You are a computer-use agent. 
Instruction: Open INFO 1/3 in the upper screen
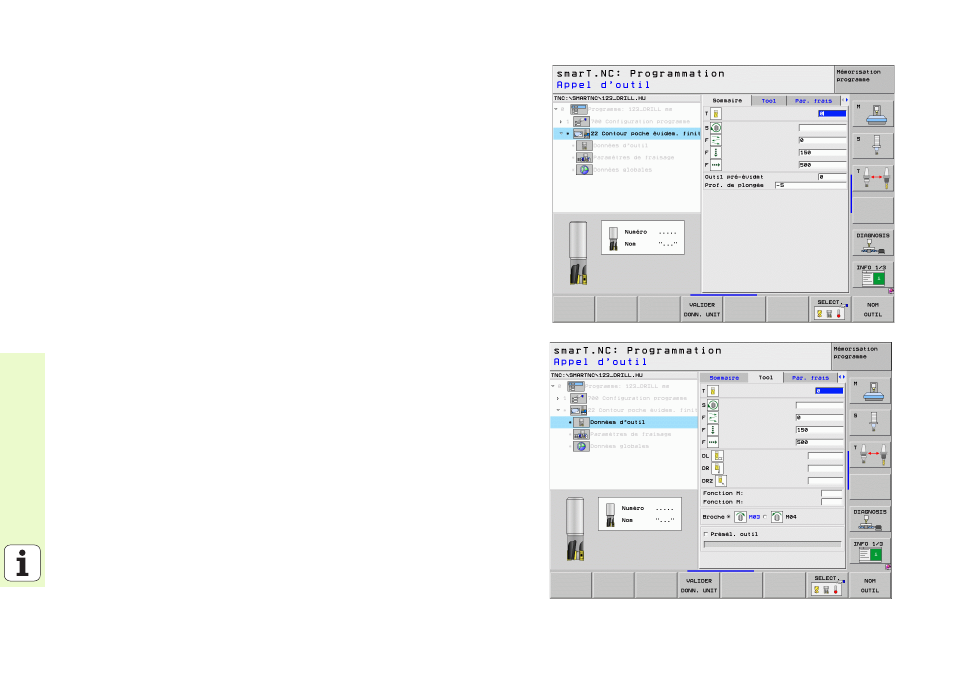click(873, 276)
